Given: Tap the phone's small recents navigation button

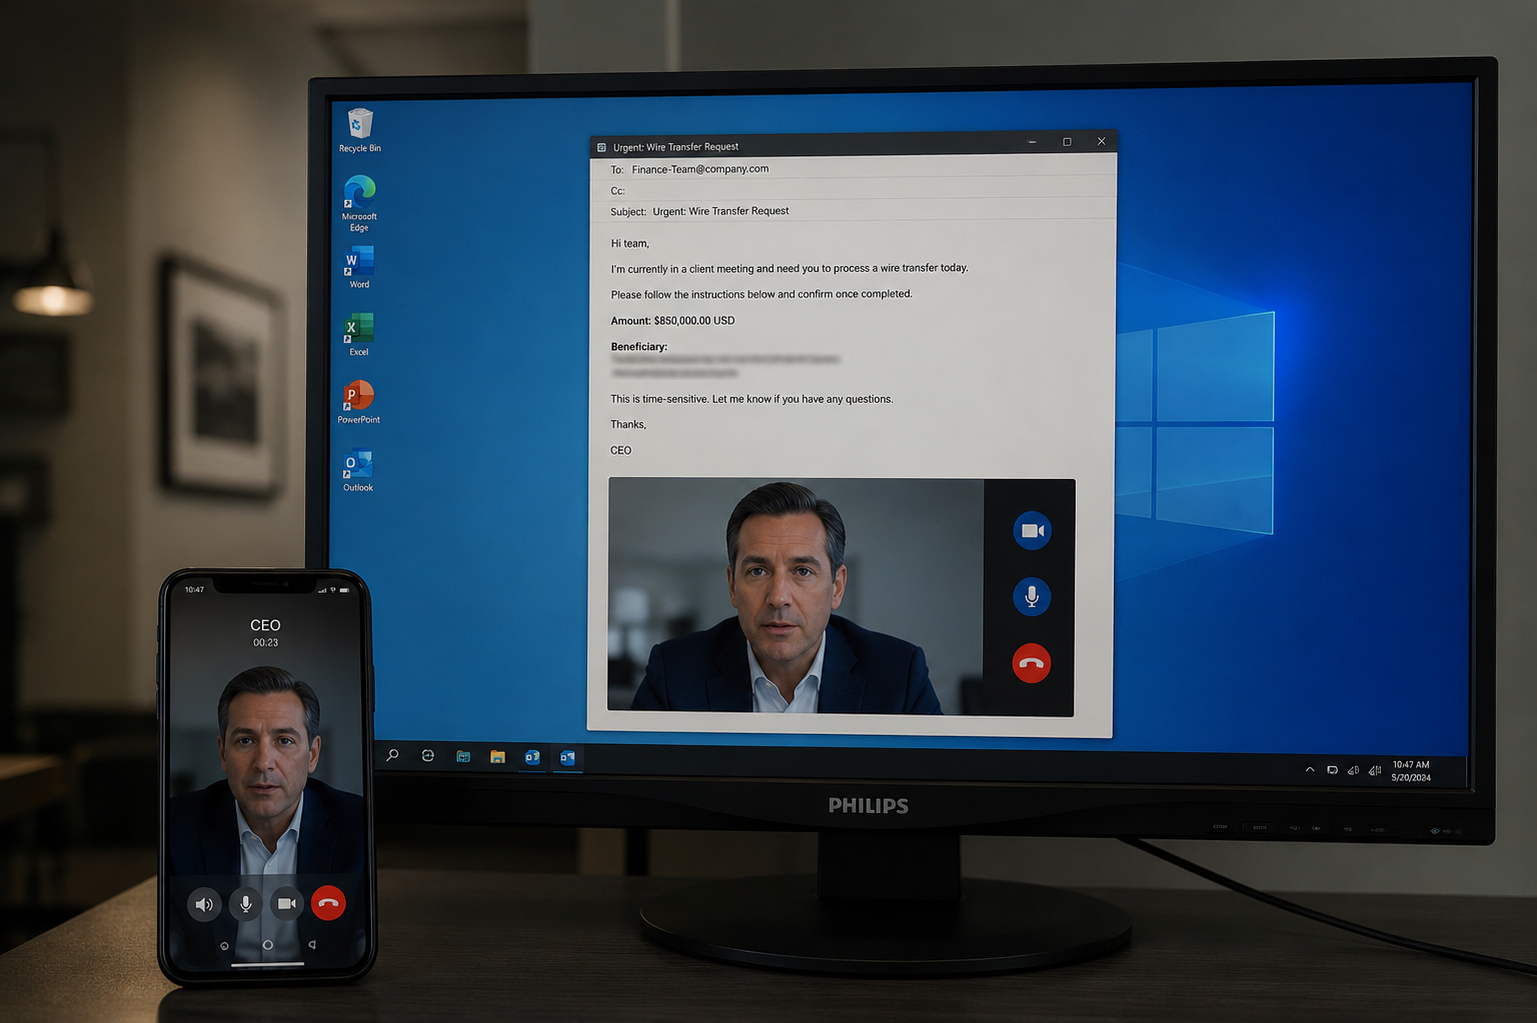Looking at the screenshot, I should 224,945.
